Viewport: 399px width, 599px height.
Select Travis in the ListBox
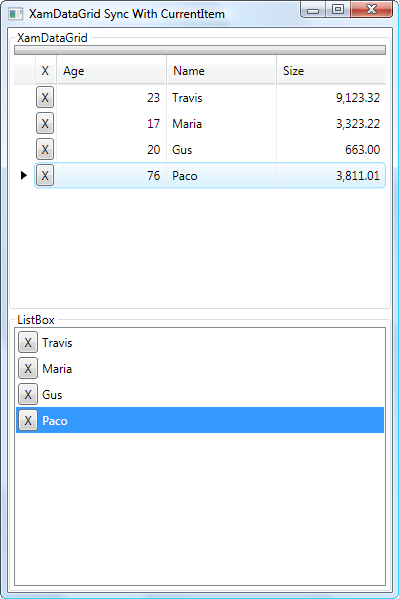coord(200,342)
